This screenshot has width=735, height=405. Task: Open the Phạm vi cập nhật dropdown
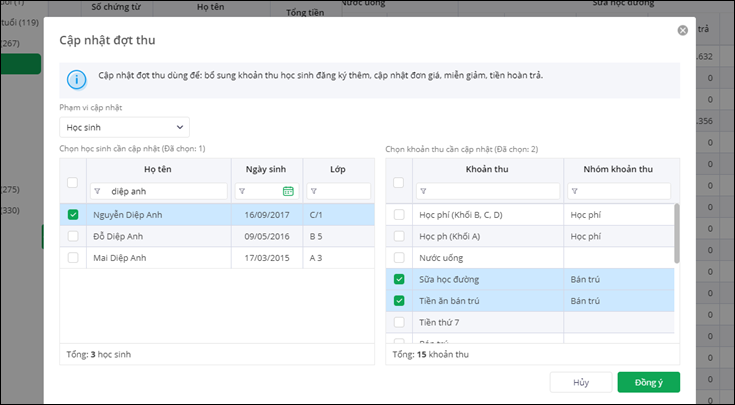click(123, 127)
